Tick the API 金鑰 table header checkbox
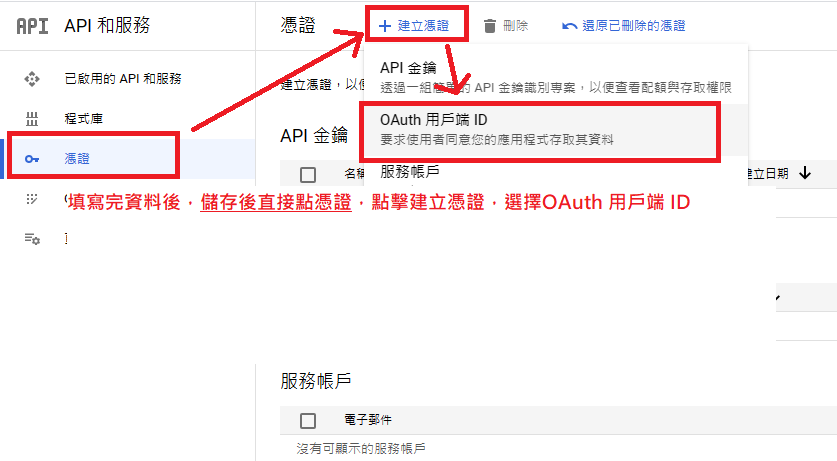Viewport: 837px width, 461px height. pos(308,174)
